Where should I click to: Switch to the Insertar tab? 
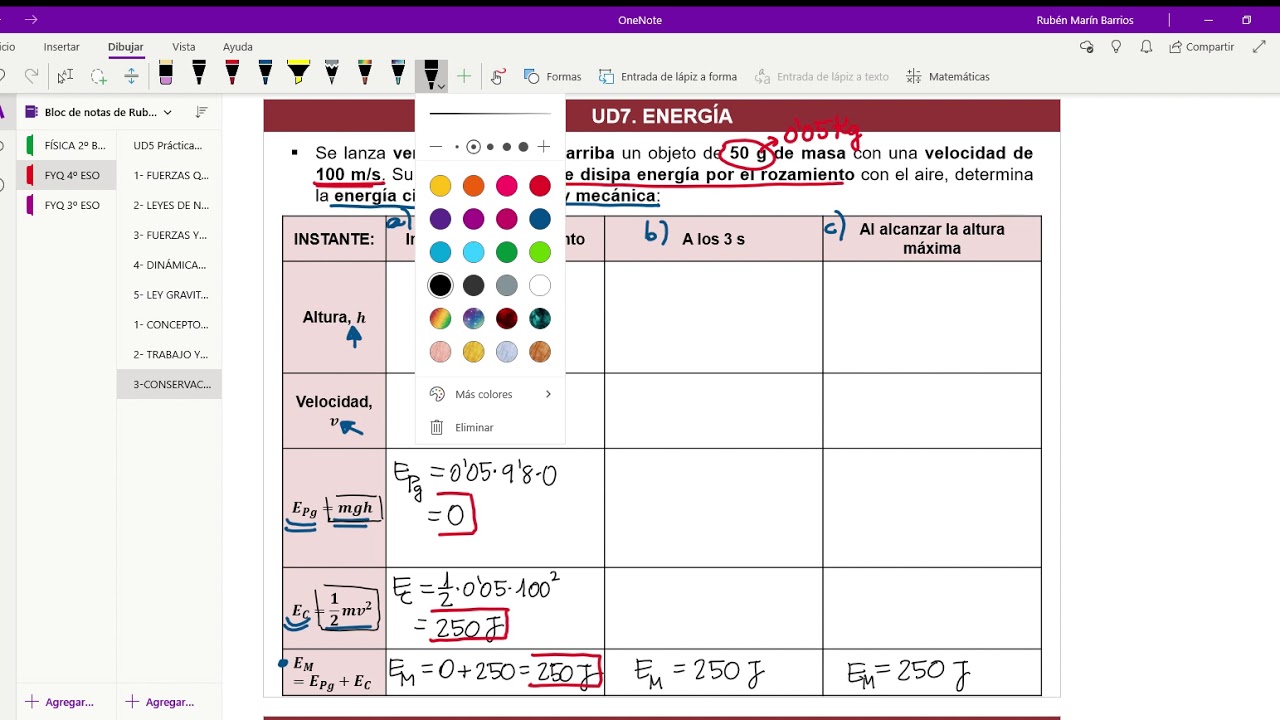tap(61, 47)
